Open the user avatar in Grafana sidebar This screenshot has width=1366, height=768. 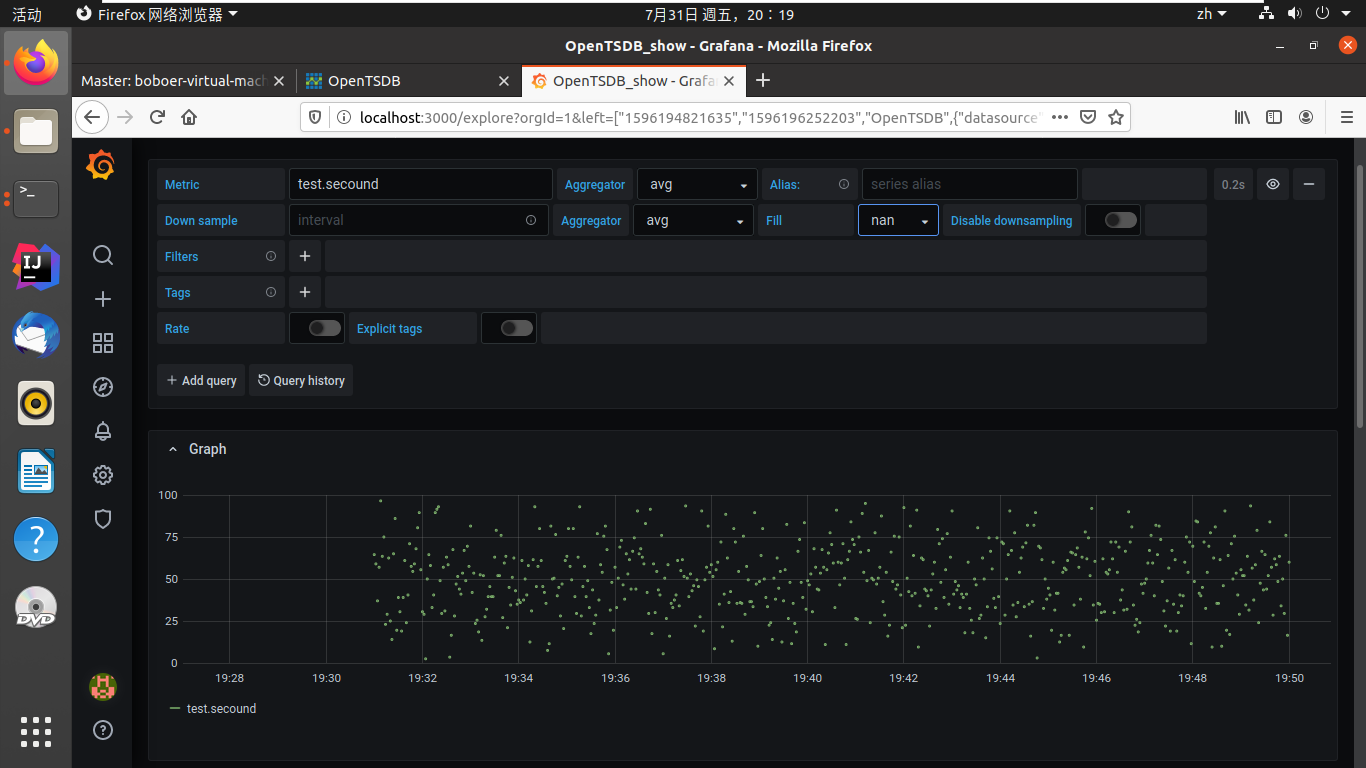pos(102,686)
